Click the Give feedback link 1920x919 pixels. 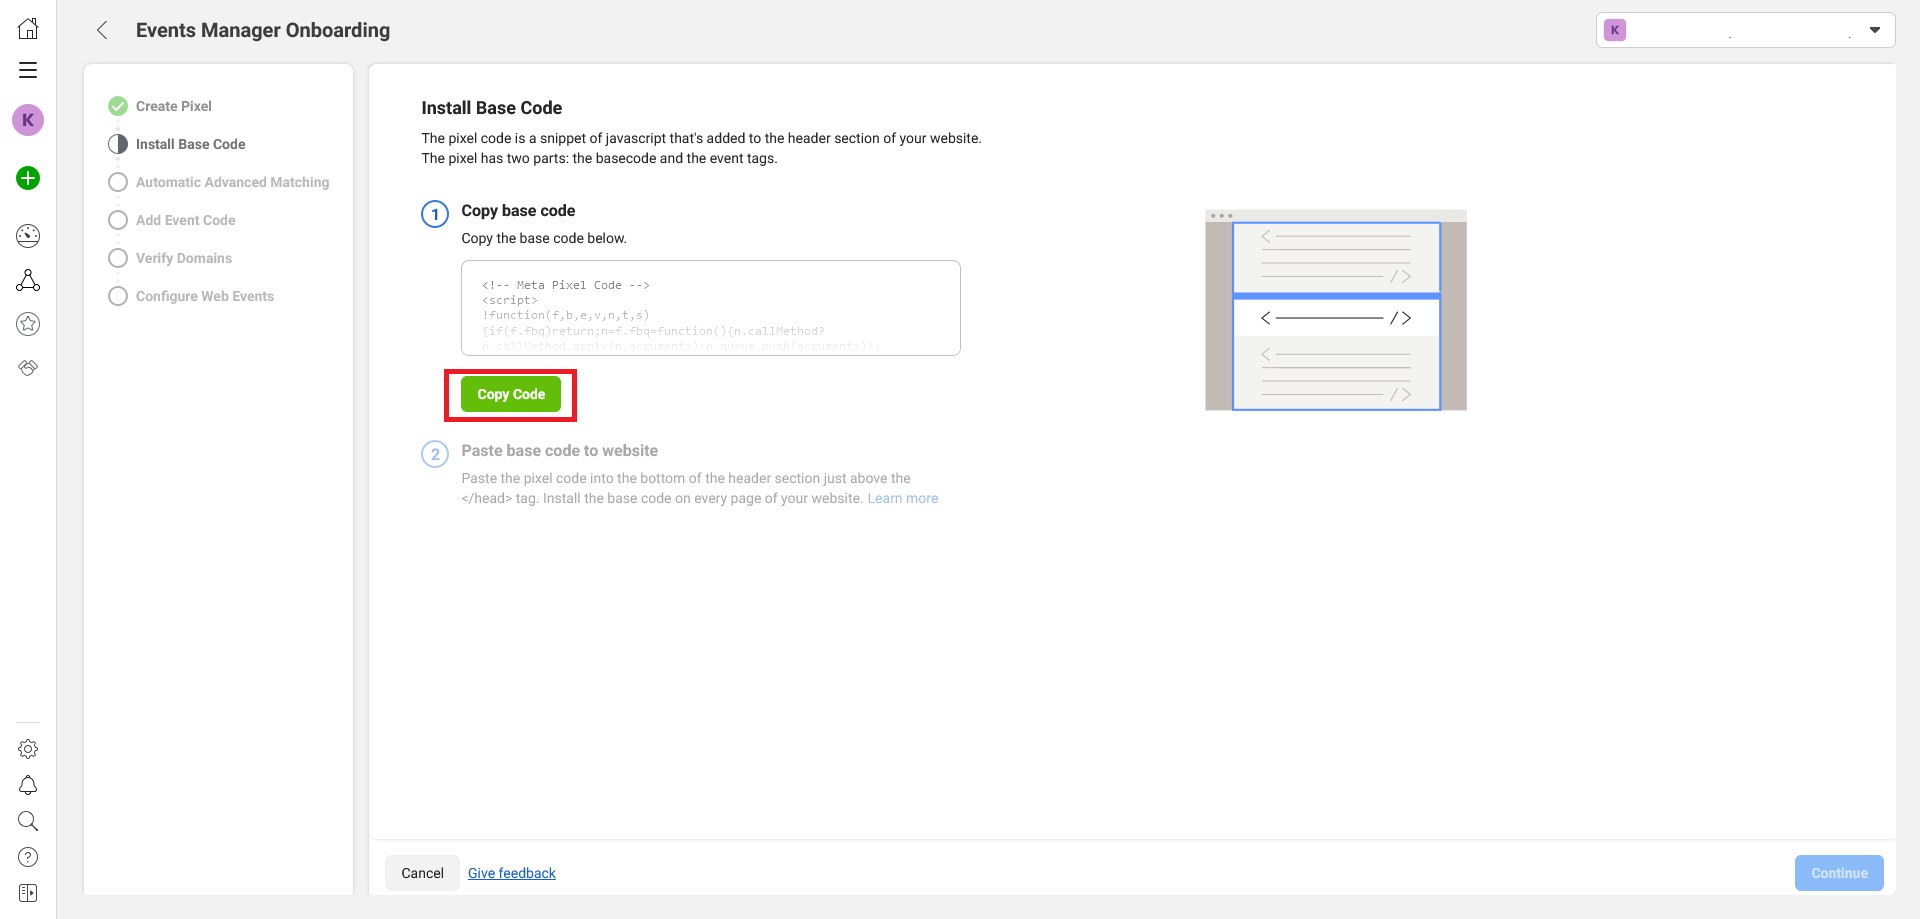[511, 873]
